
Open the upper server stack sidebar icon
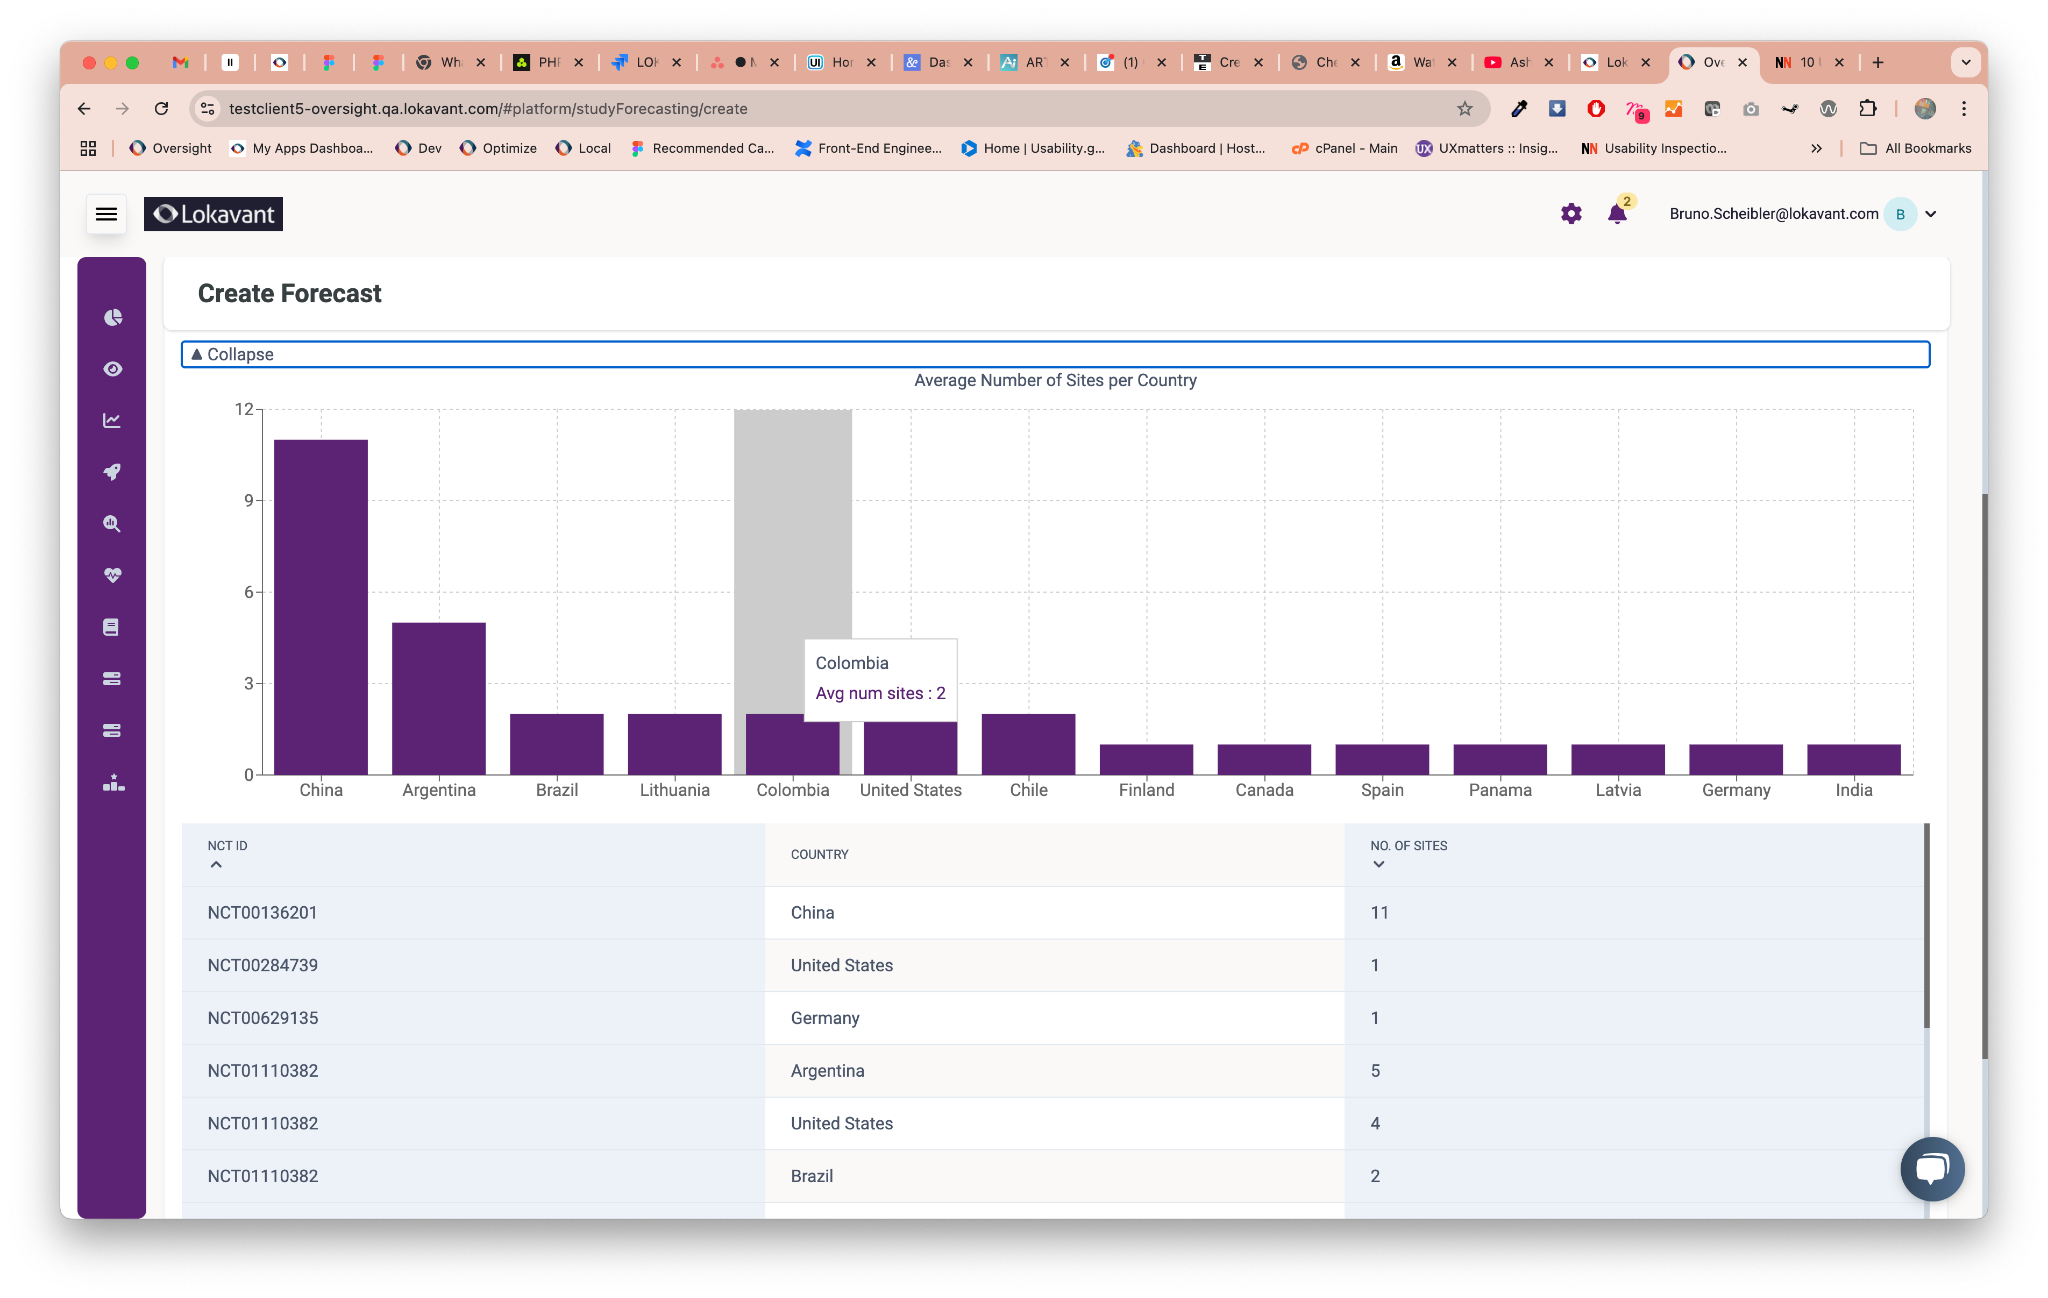[x=112, y=679]
